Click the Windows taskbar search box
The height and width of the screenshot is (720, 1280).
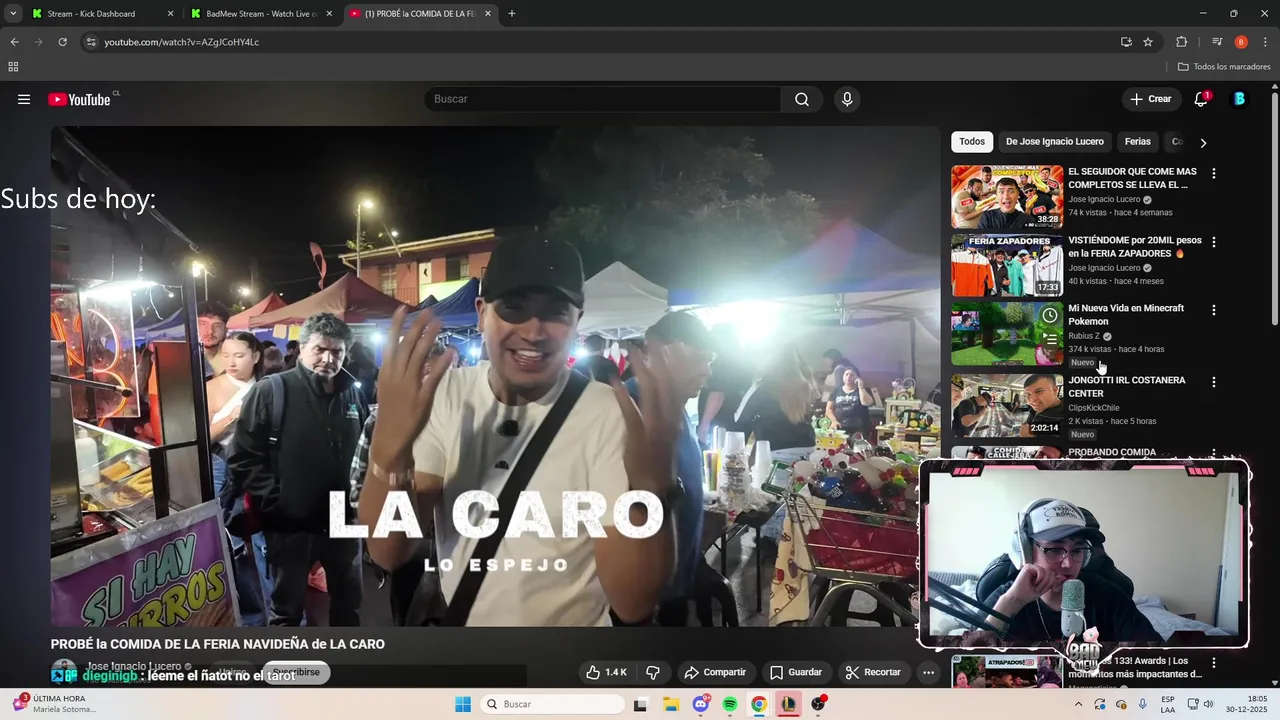[553, 704]
